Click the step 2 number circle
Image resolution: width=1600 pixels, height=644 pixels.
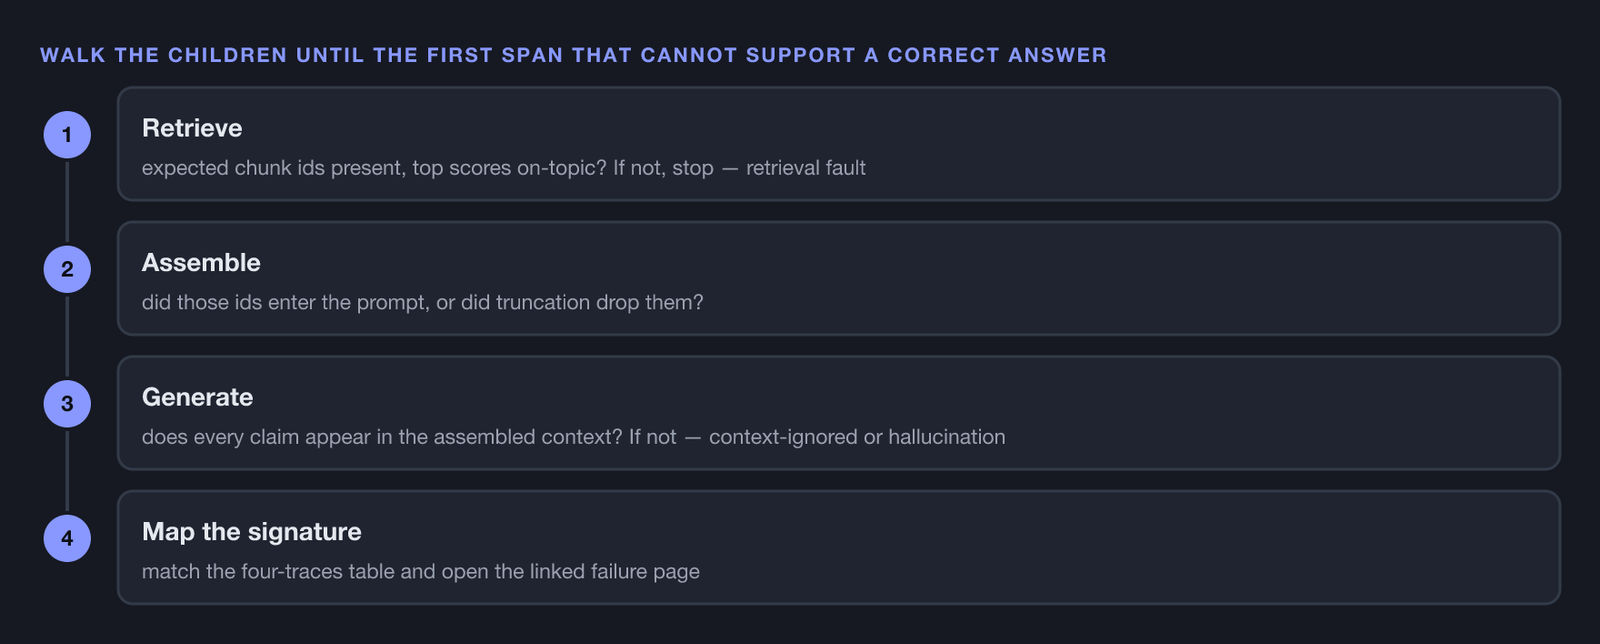pos(67,269)
